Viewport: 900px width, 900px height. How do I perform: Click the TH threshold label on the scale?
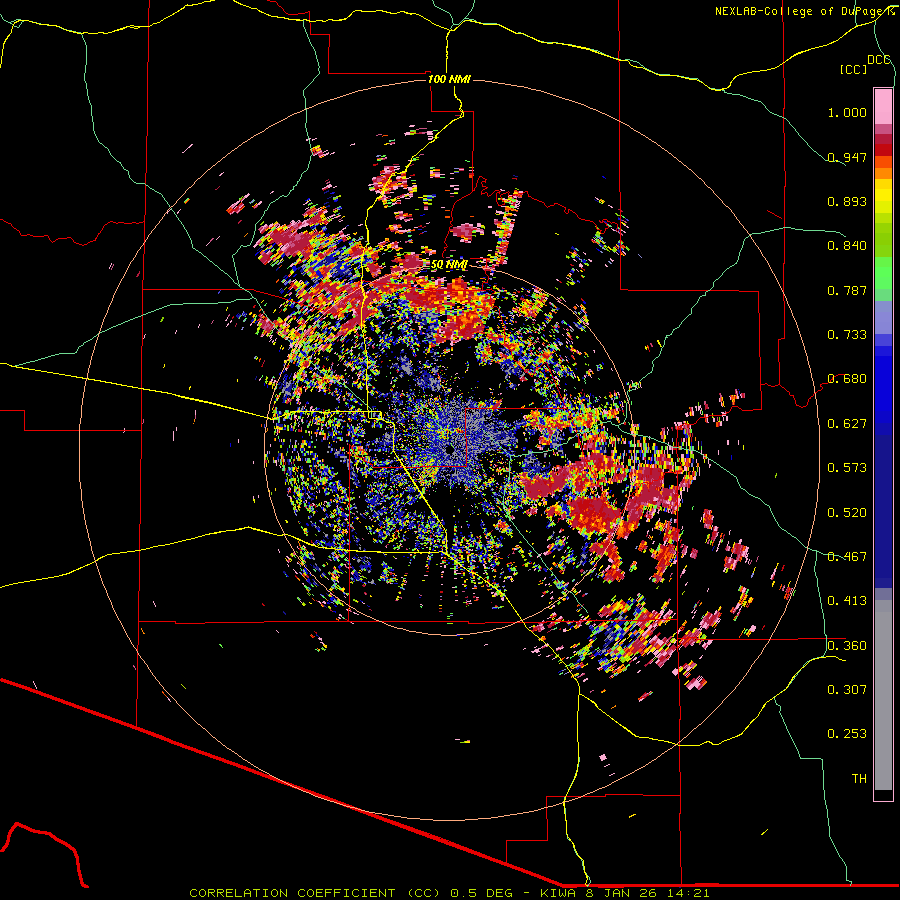[859, 779]
